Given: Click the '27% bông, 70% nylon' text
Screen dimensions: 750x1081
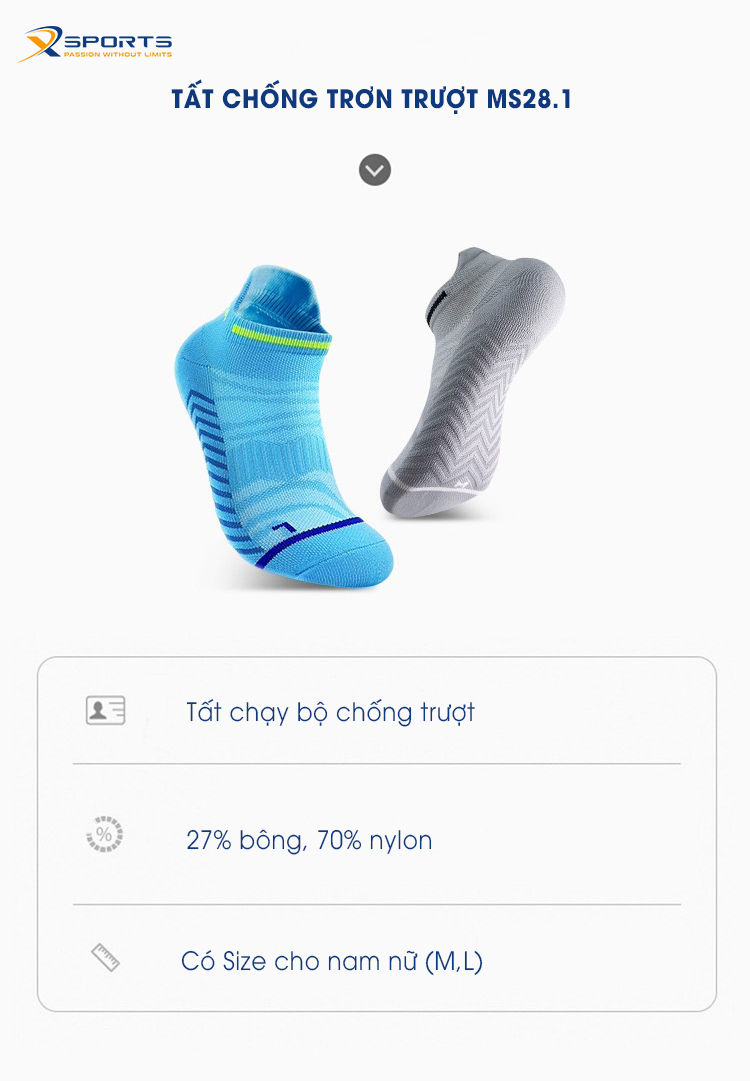Looking at the screenshot, I should click(x=309, y=840).
